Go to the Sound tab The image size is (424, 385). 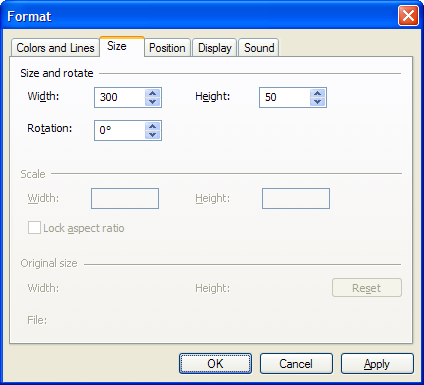pyautogui.click(x=259, y=48)
